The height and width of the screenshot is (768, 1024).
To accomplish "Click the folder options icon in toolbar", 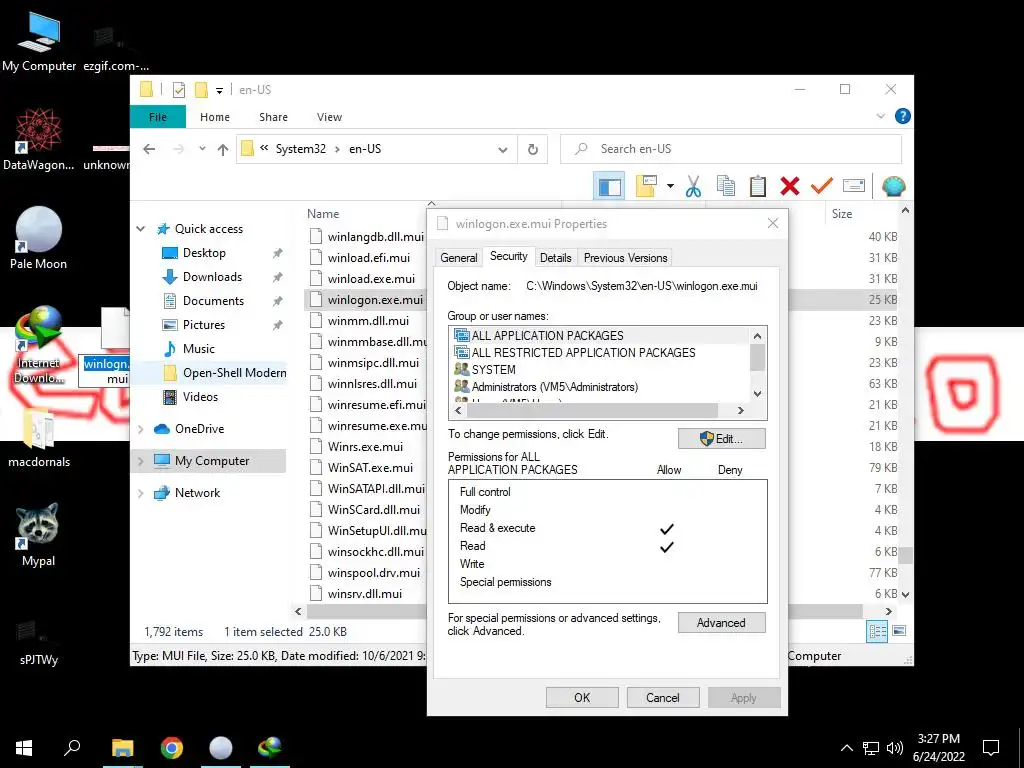I will pos(646,186).
